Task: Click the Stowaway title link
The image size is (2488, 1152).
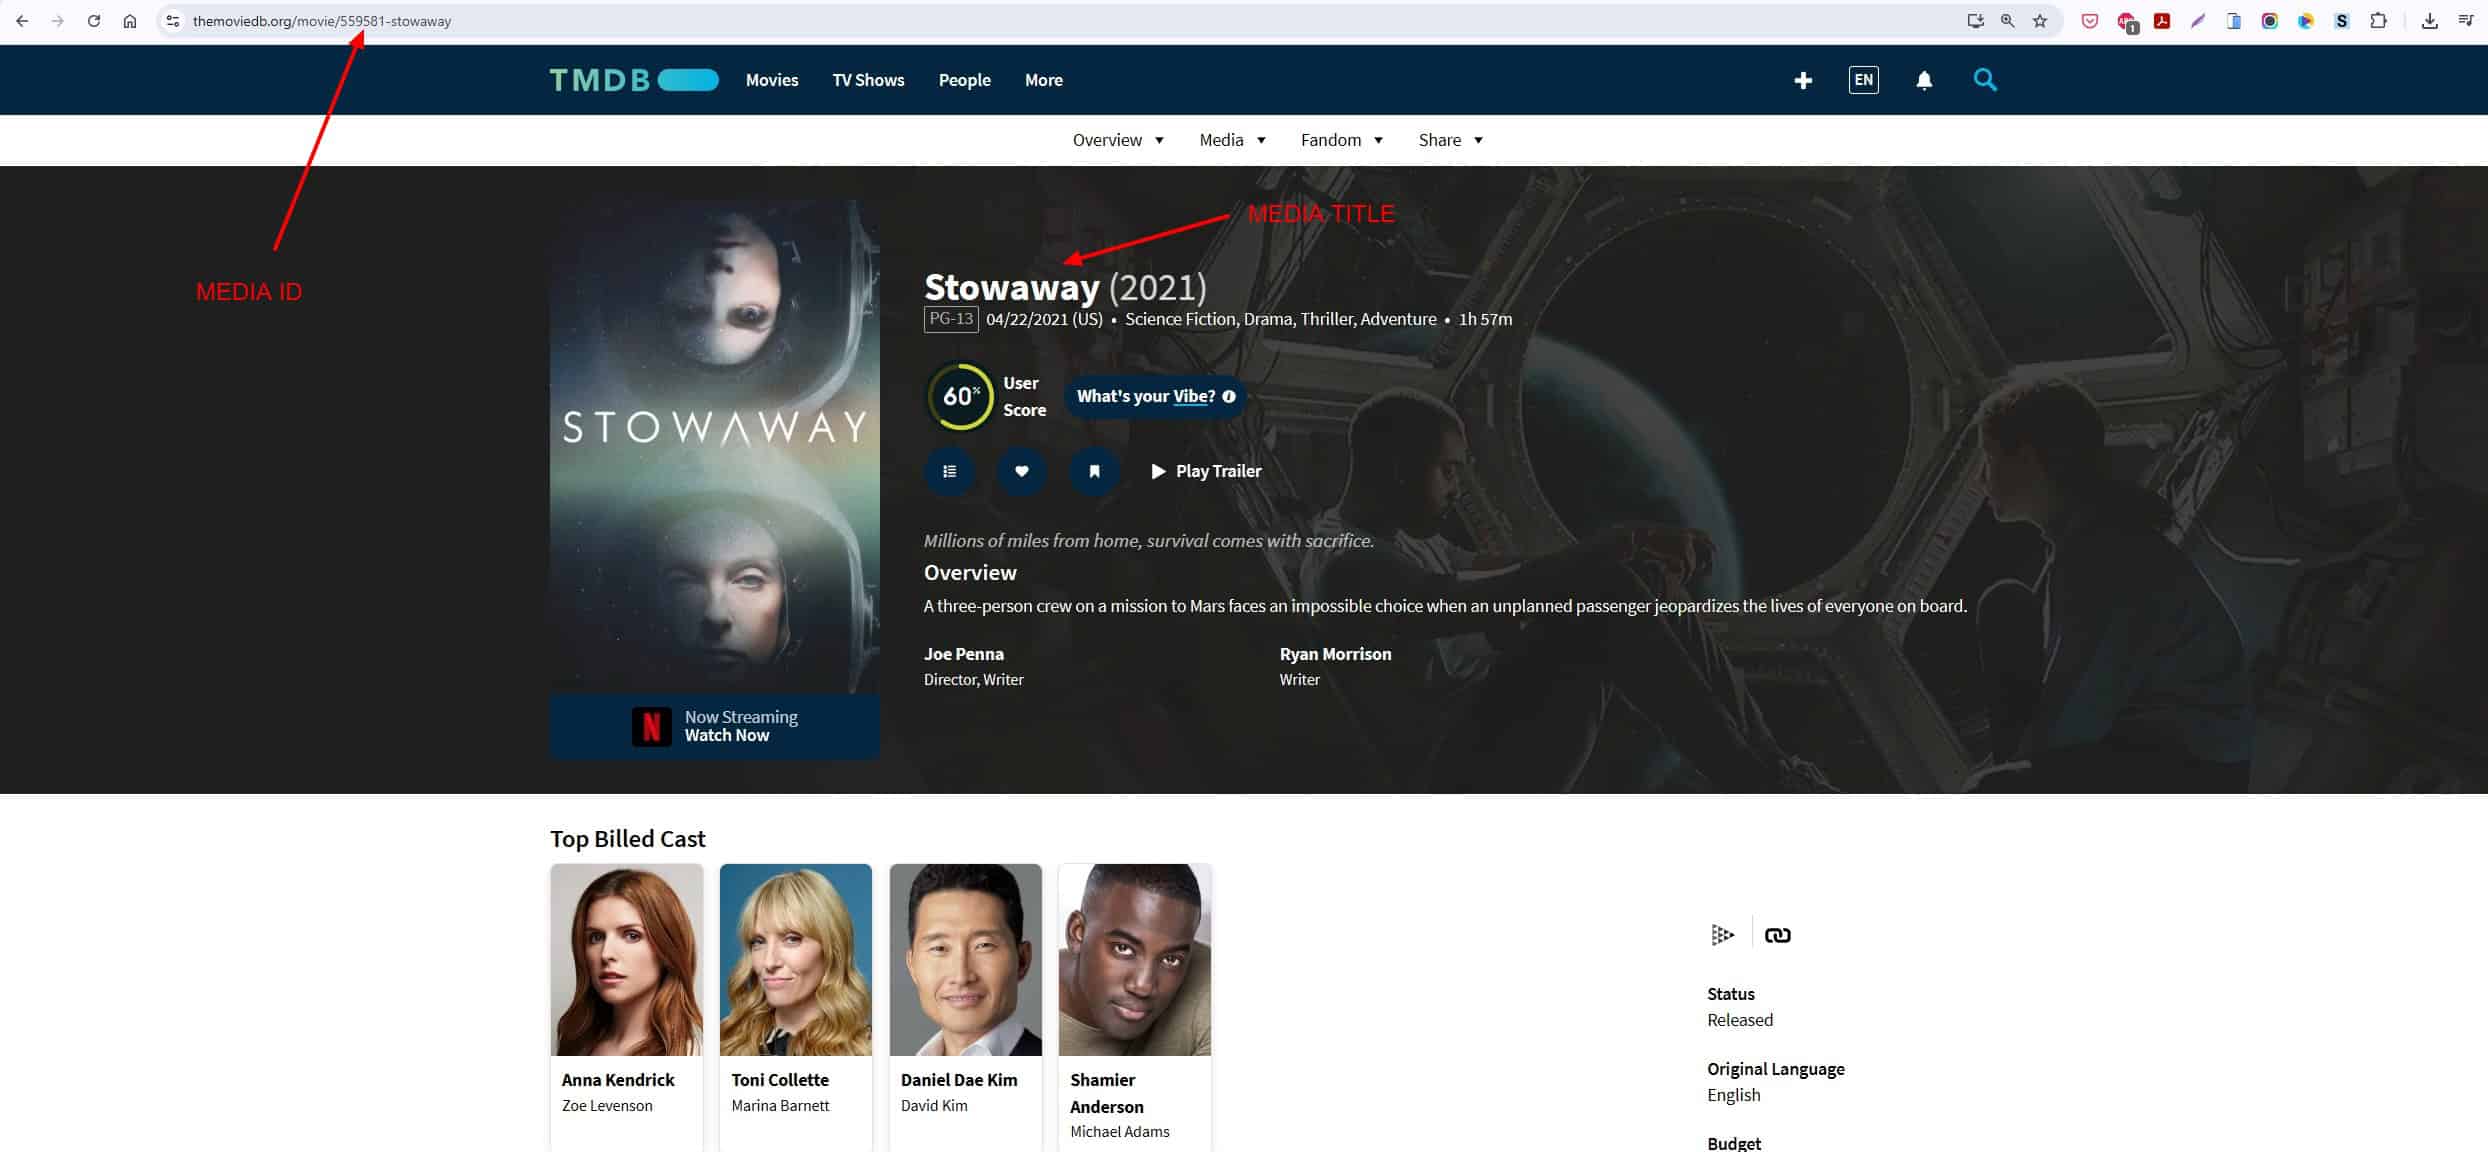Action: click(x=1011, y=287)
